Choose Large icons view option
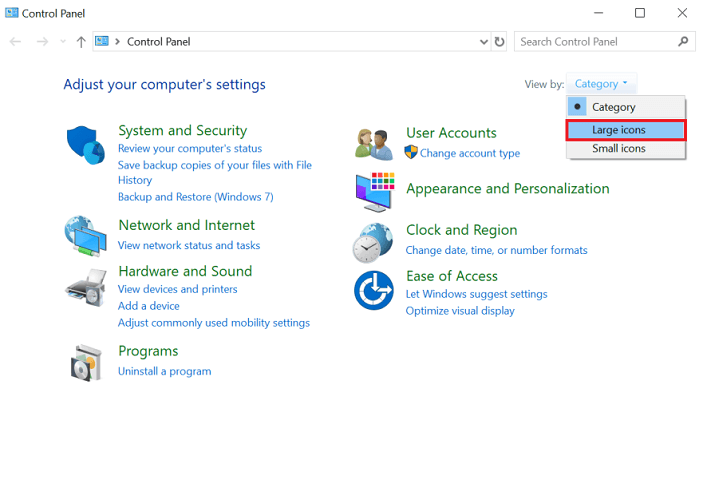 (626, 130)
